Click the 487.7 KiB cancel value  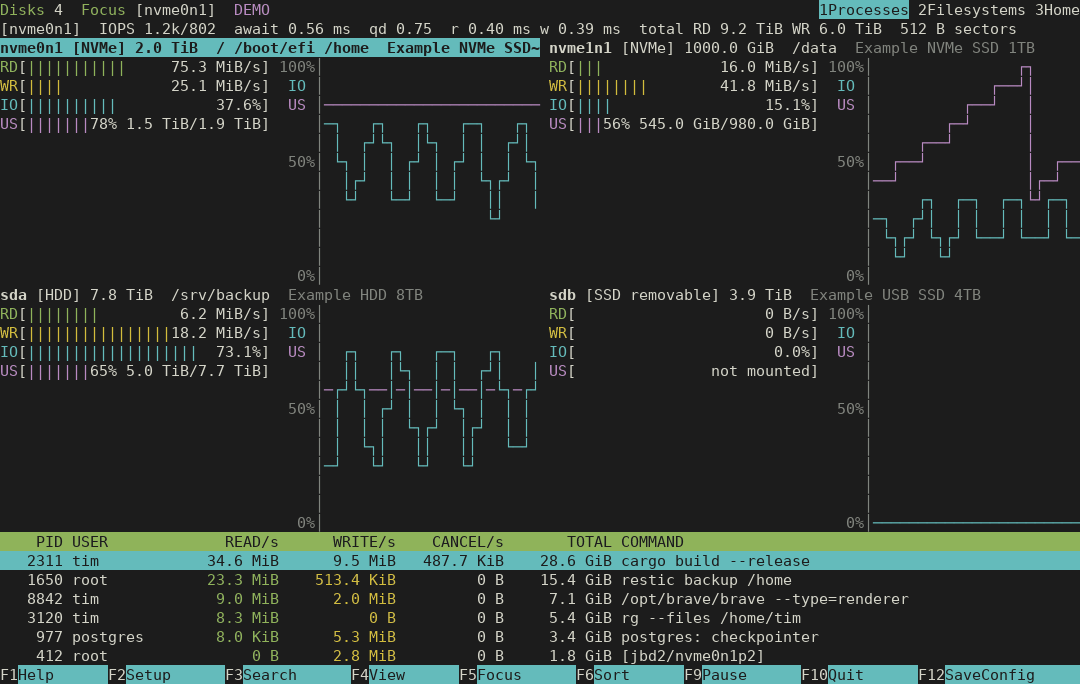coord(464,561)
